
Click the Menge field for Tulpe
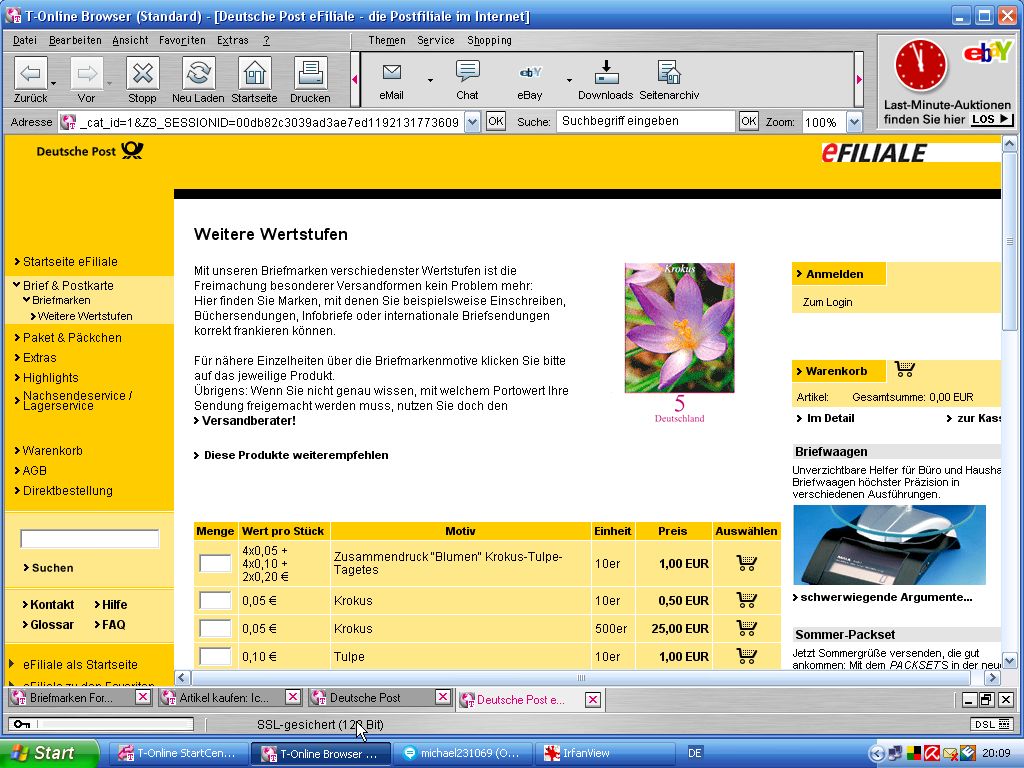[x=215, y=657]
